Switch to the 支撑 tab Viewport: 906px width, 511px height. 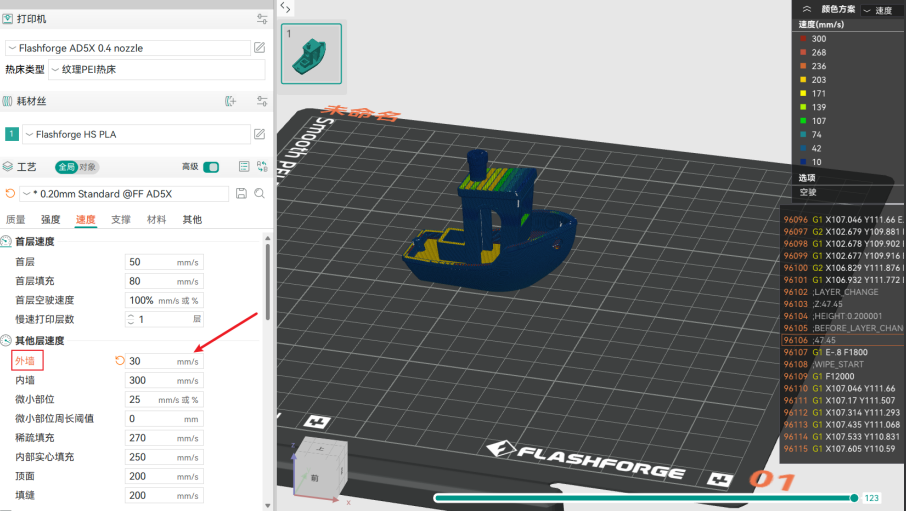coord(121,219)
